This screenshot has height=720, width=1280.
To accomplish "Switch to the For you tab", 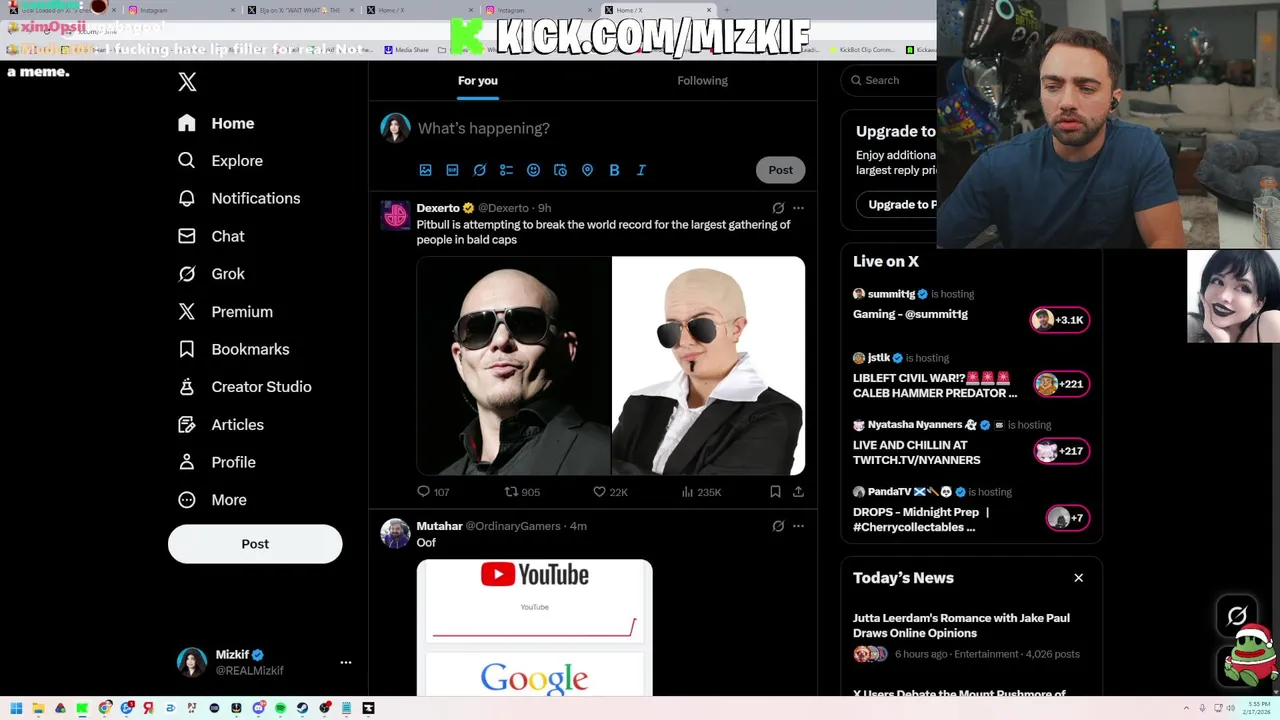I will tap(478, 80).
